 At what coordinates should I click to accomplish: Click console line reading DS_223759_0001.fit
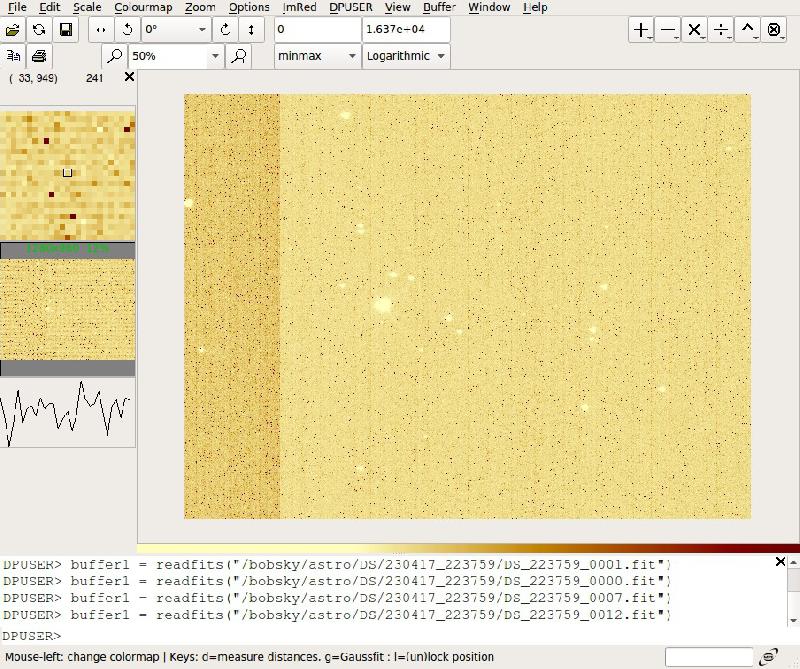337,564
